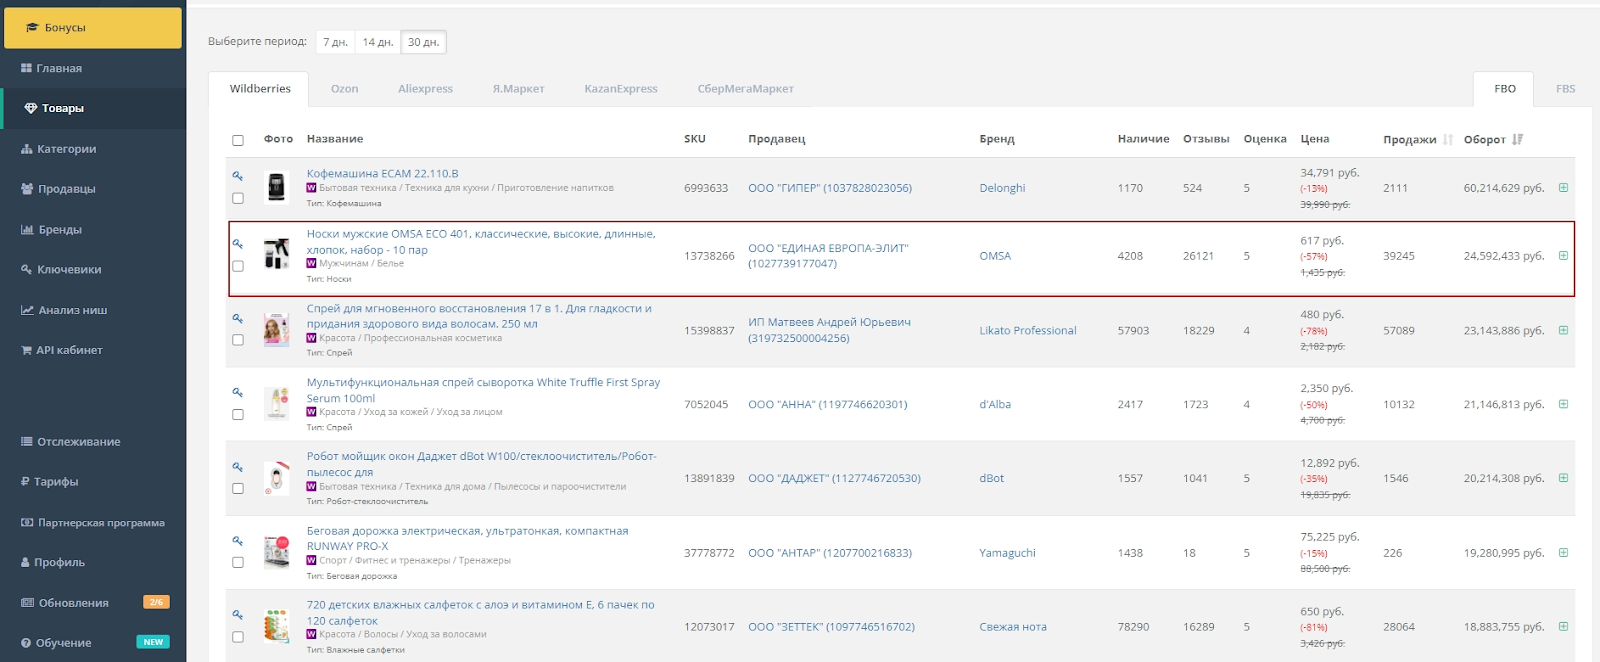Sort by Продажи column arrows
This screenshot has width=1600, height=662.
click(x=1447, y=140)
